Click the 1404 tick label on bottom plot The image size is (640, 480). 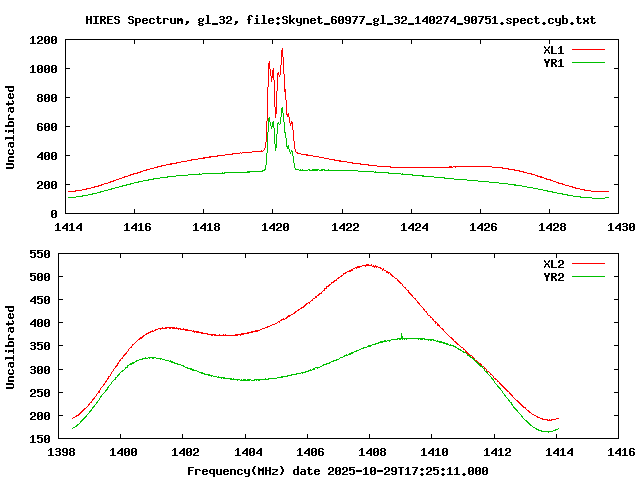tap(248, 452)
